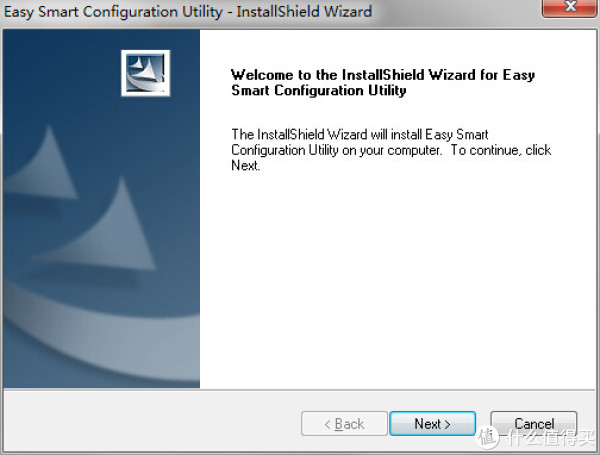Click the Next > button
Screen dimensions: 600x455
tap(432, 424)
